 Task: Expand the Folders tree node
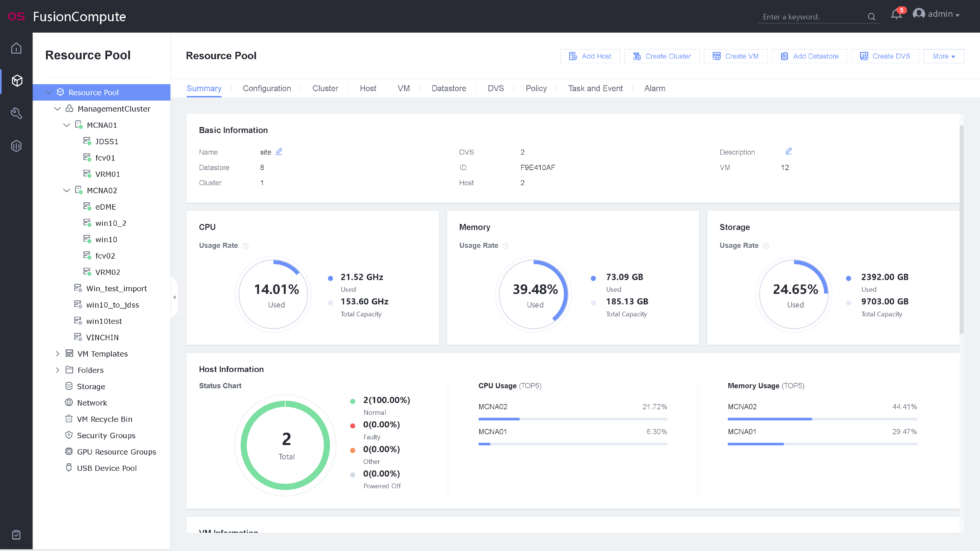57,370
